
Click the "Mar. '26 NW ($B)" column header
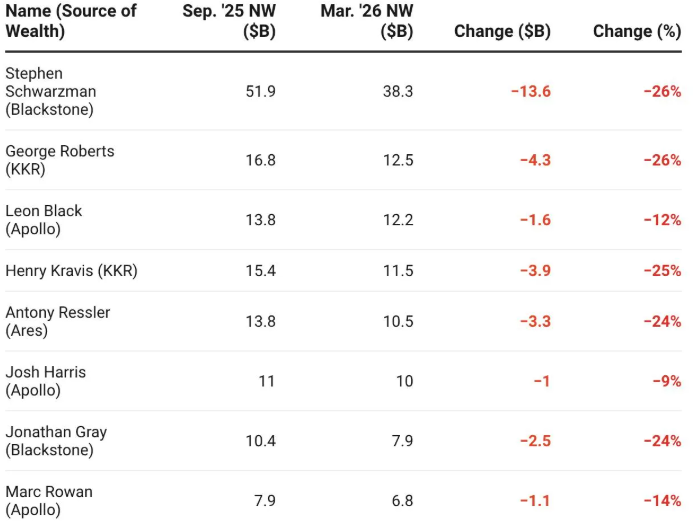click(x=367, y=21)
